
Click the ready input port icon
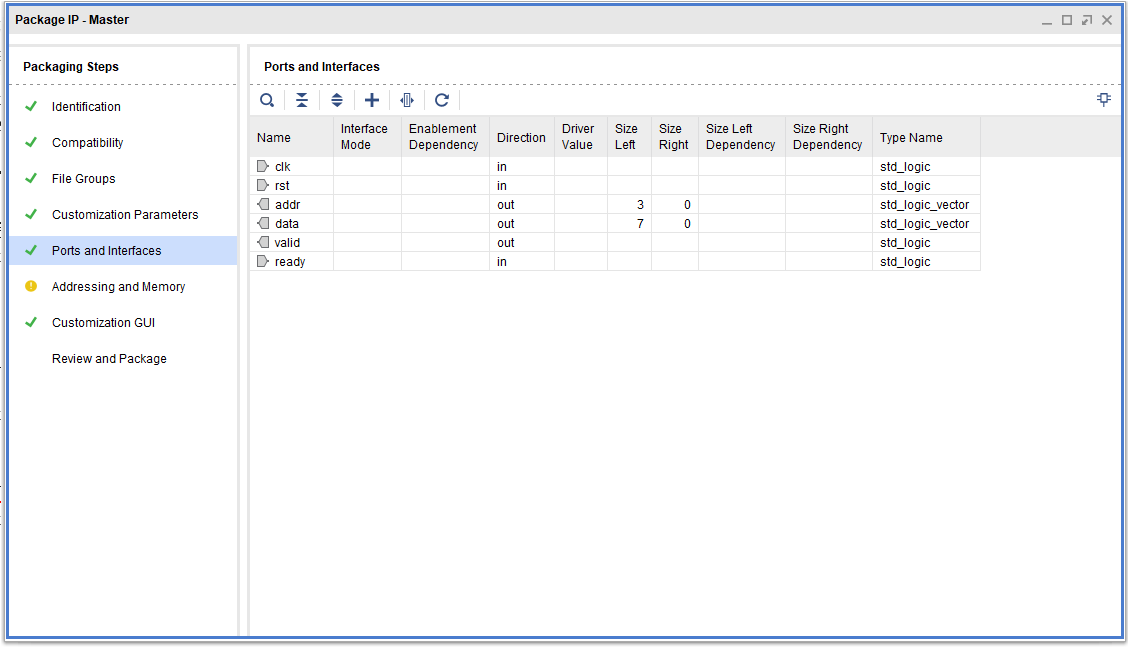pos(263,262)
